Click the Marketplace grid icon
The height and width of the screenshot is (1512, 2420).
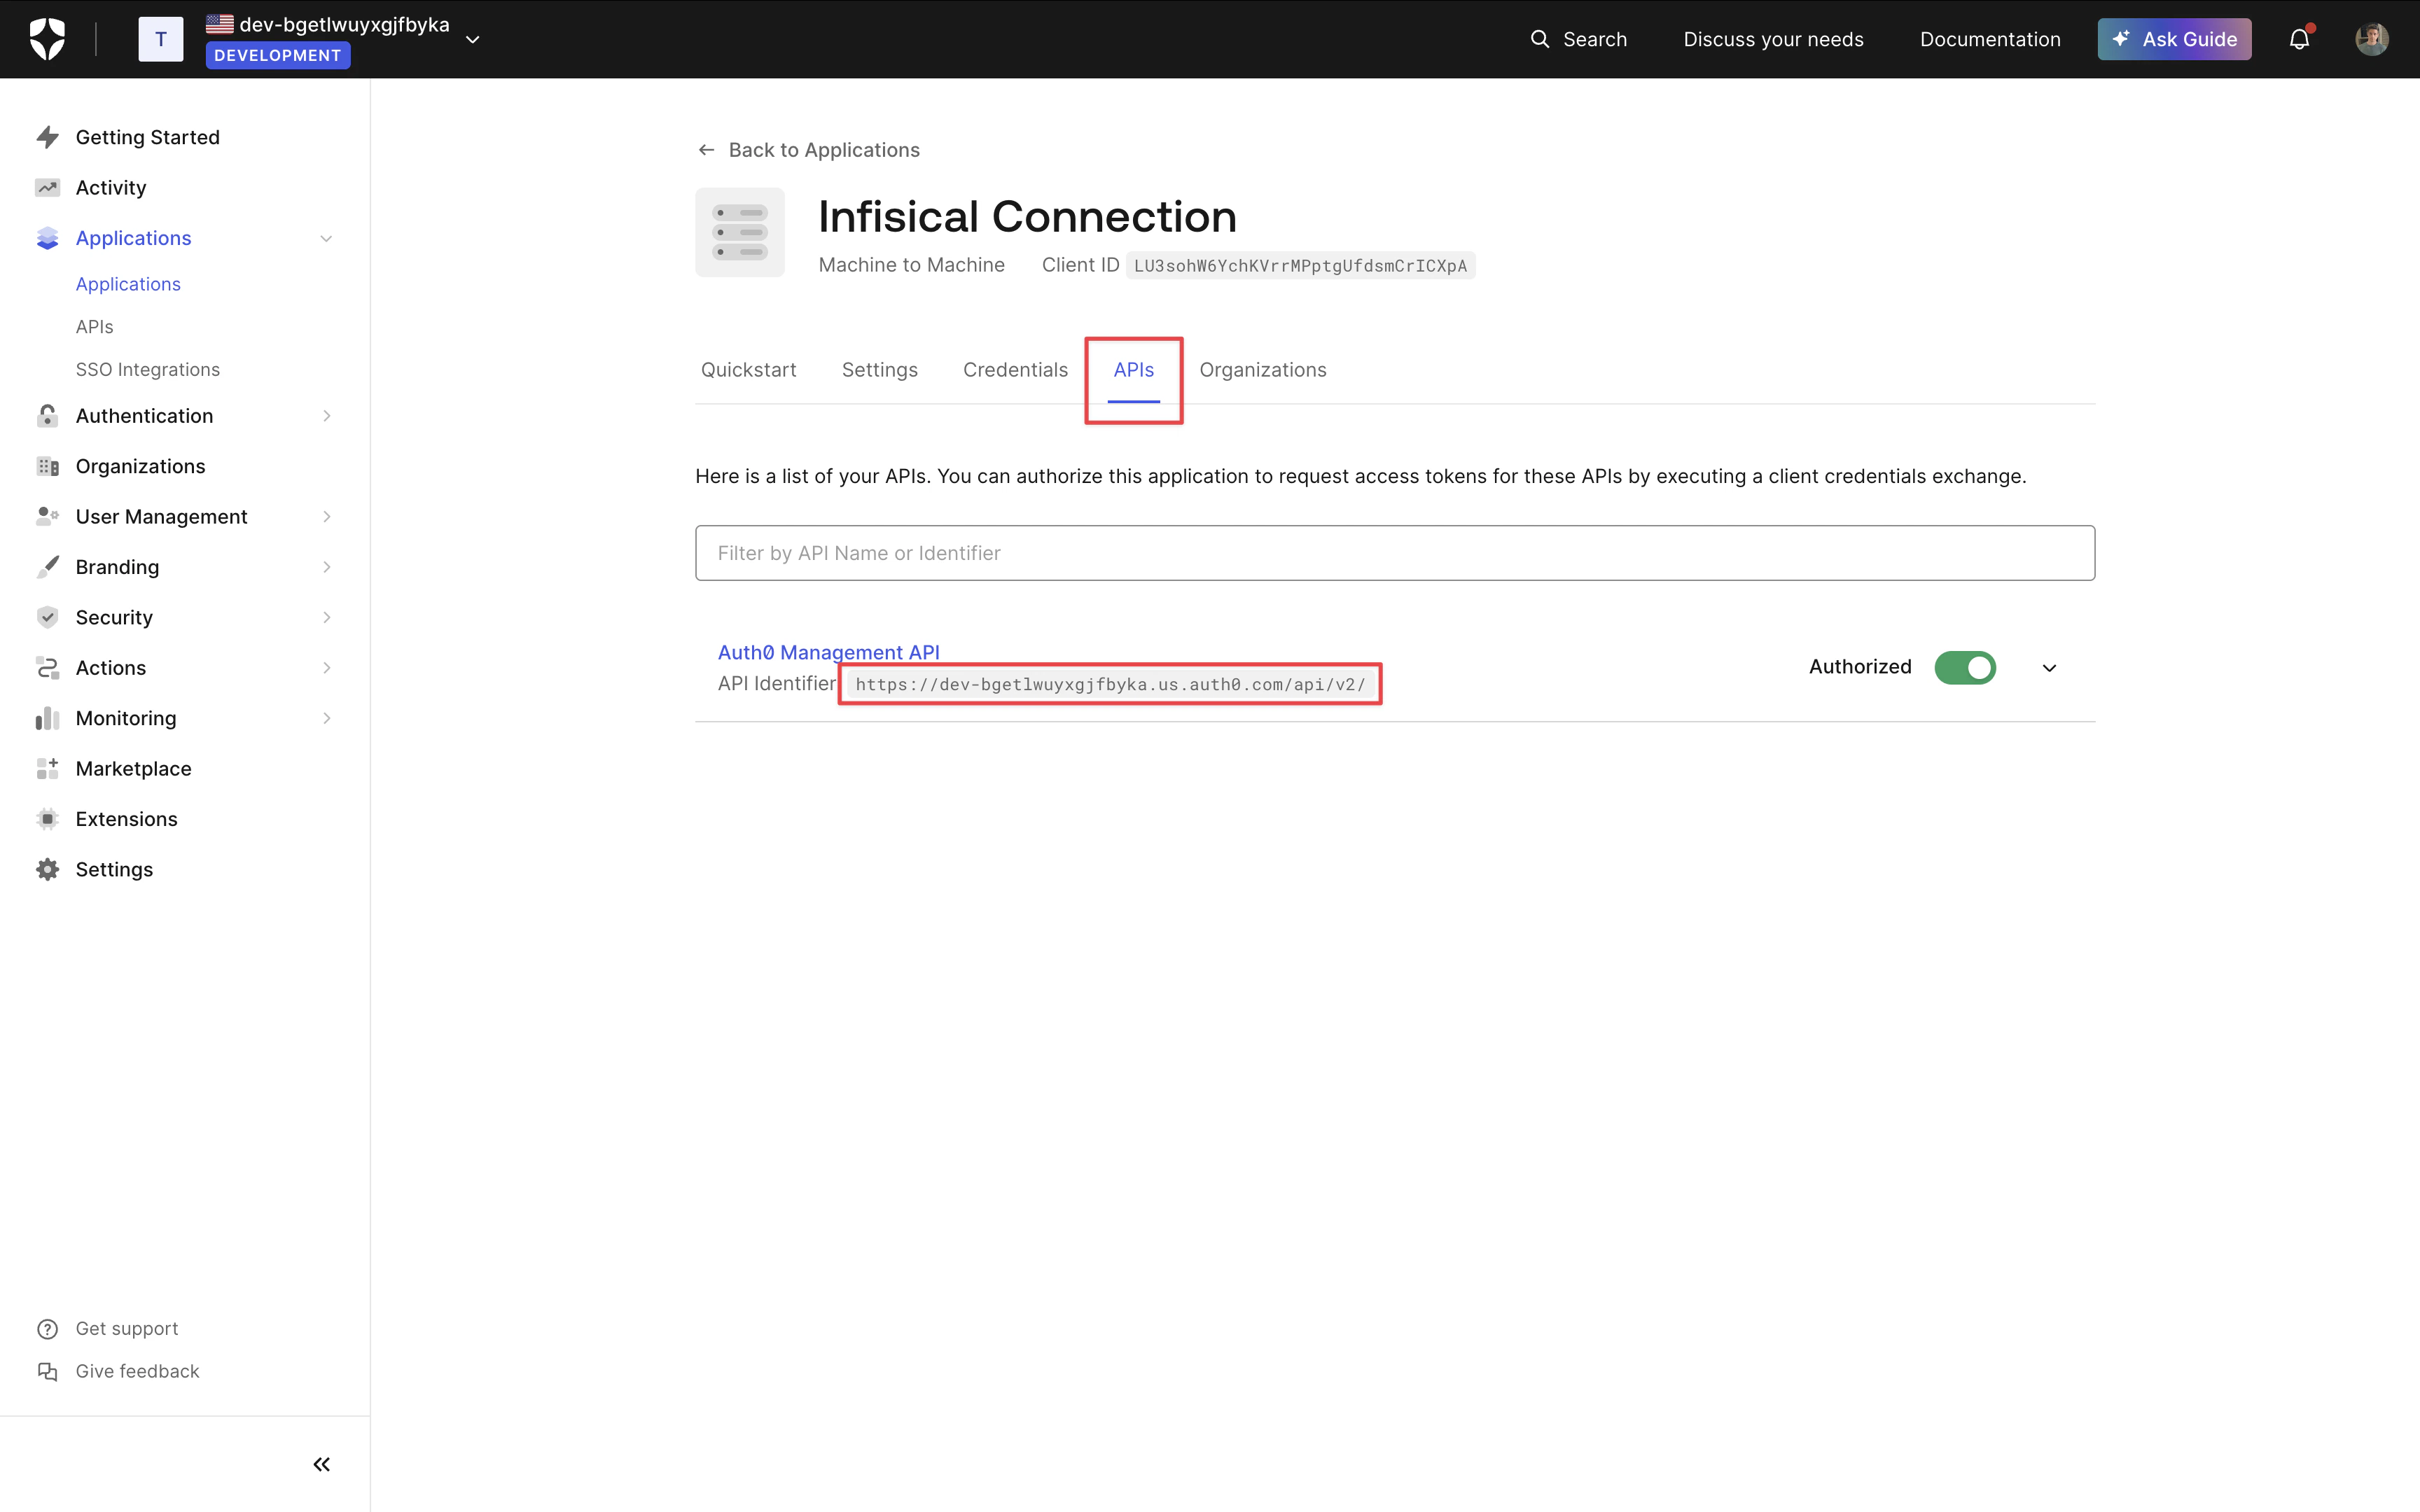pos(47,768)
